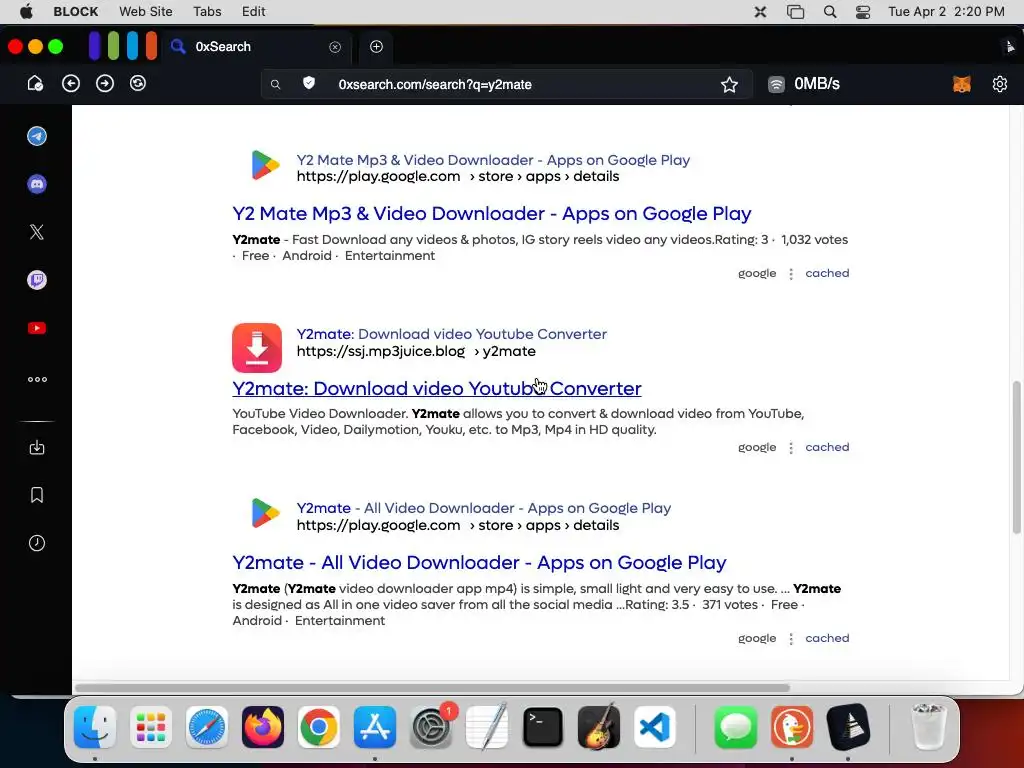The width and height of the screenshot is (1024, 768).
Task: Open Telegram from the browser sidebar
Action: [x=37, y=136]
